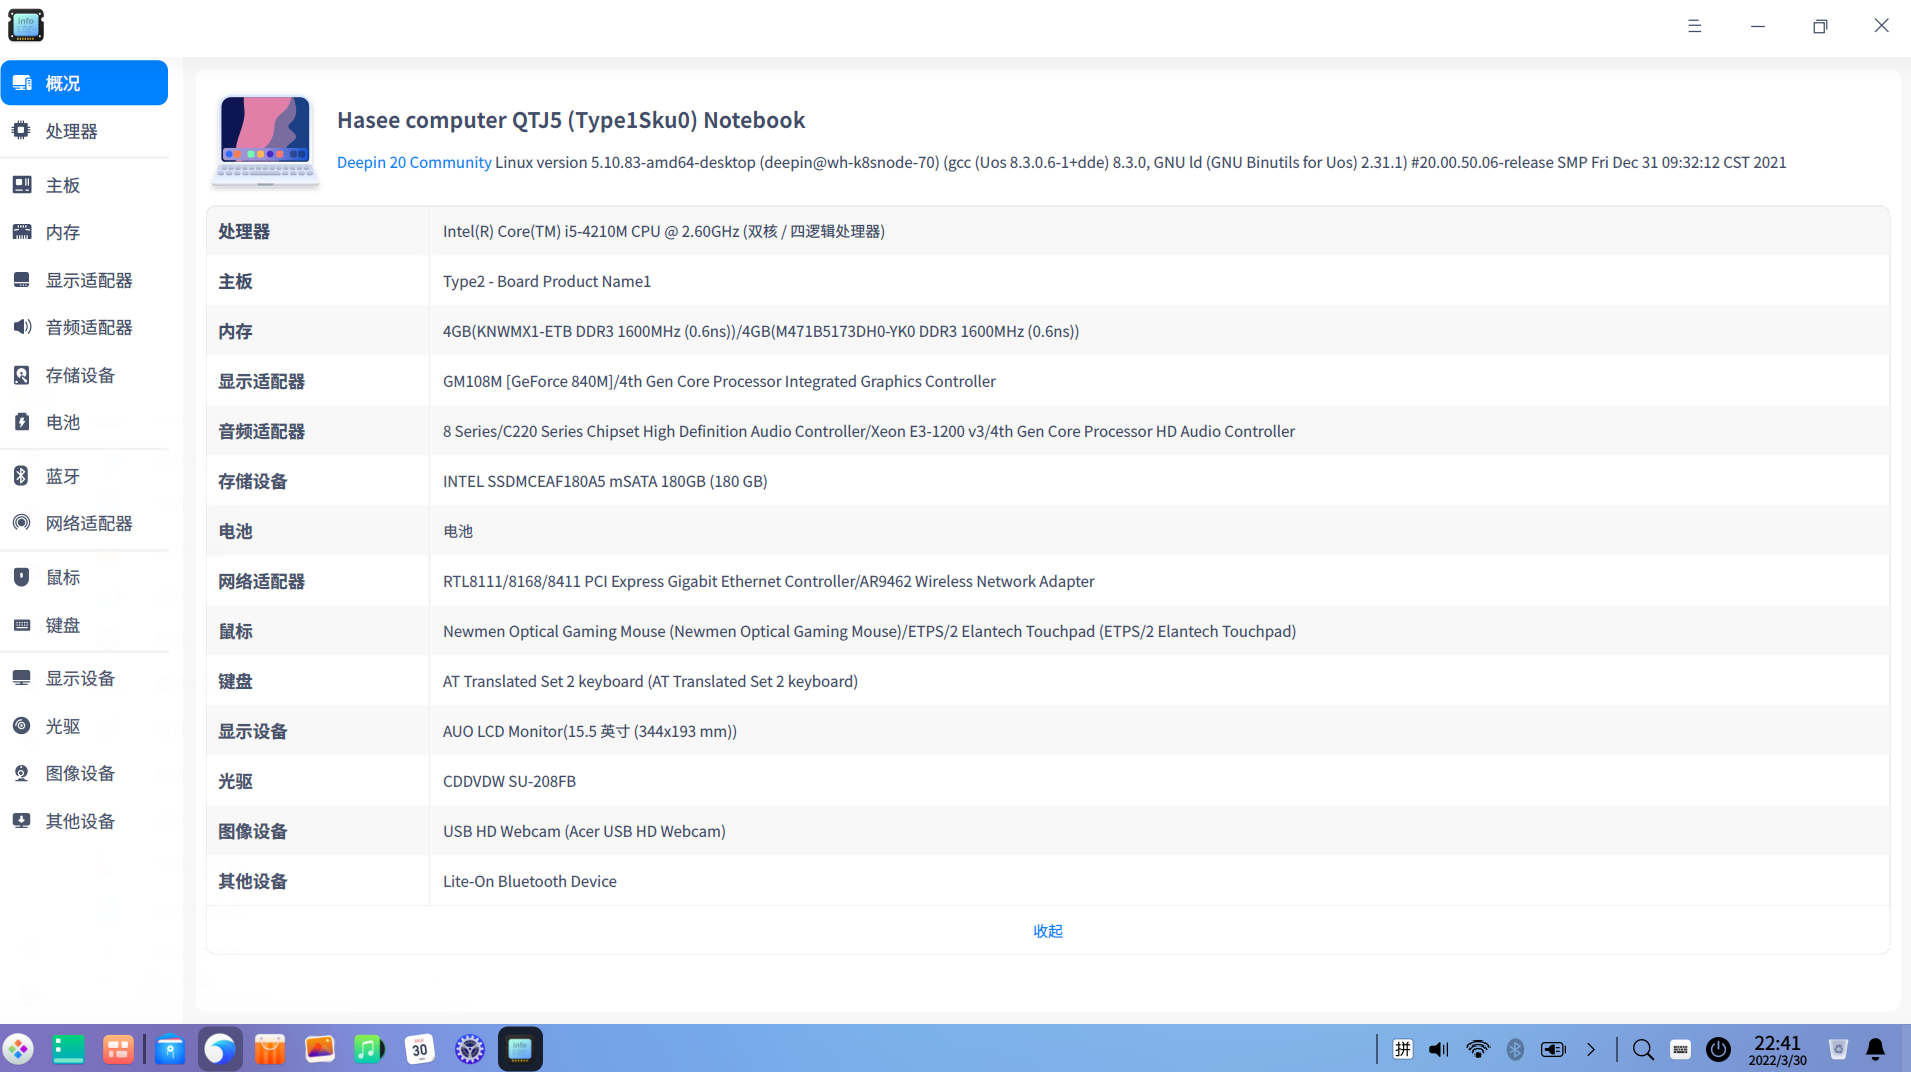
Task: Launch the image viewer dock icon
Action: [x=320, y=1049]
